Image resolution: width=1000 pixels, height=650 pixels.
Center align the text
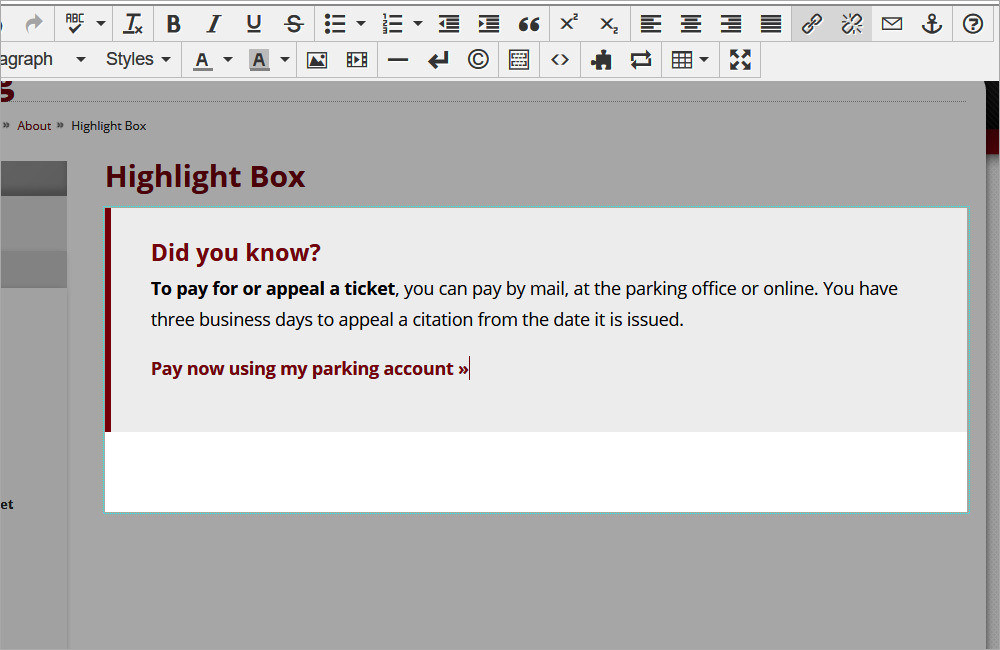tap(691, 24)
